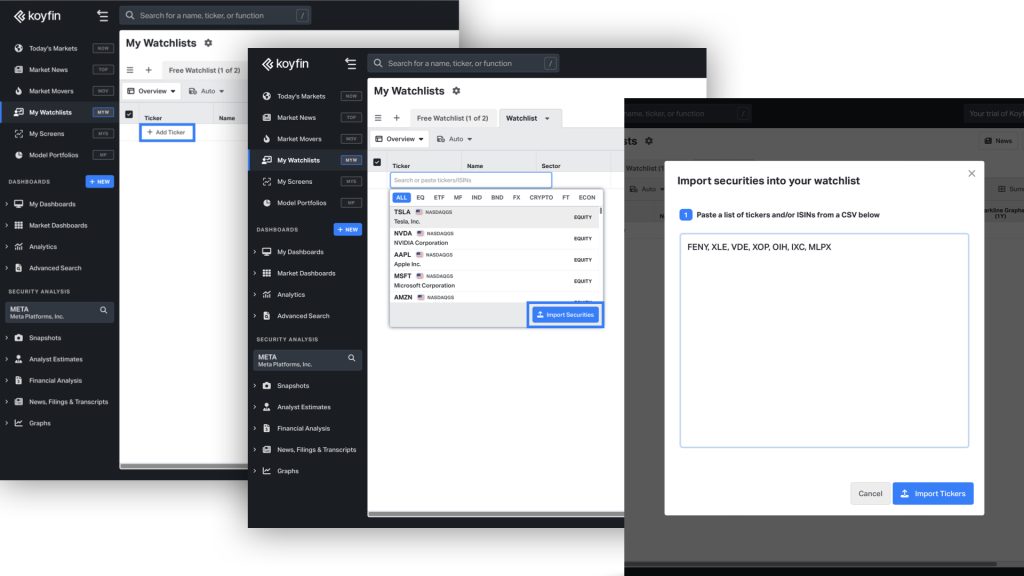The height and width of the screenshot is (576, 1024).
Task: Choose AAPL Apple Inc. from results
Action: pos(494,259)
